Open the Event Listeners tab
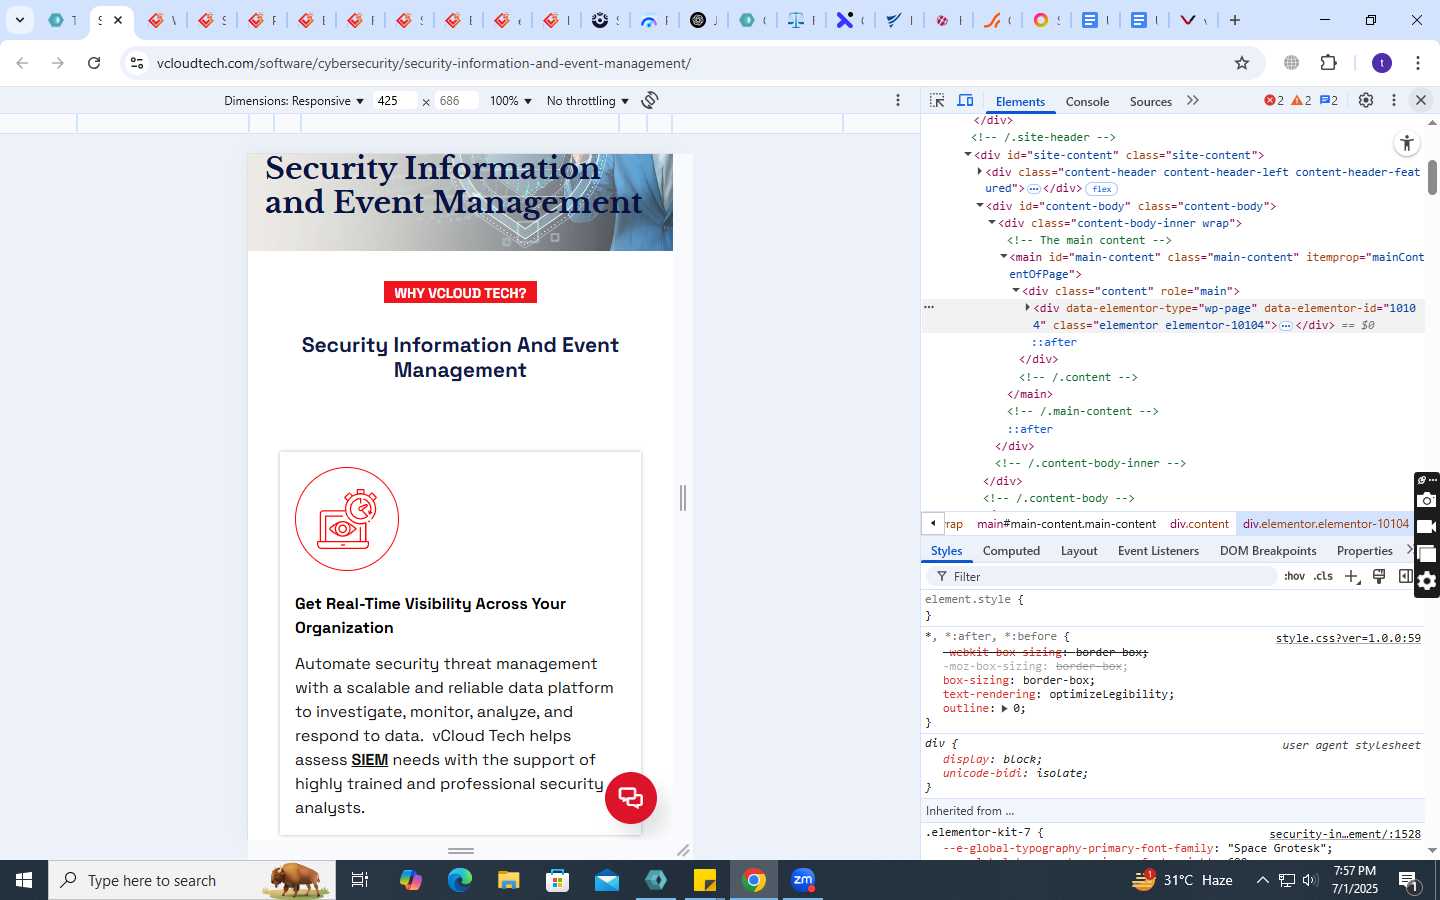1440x900 pixels. click(1158, 551)
